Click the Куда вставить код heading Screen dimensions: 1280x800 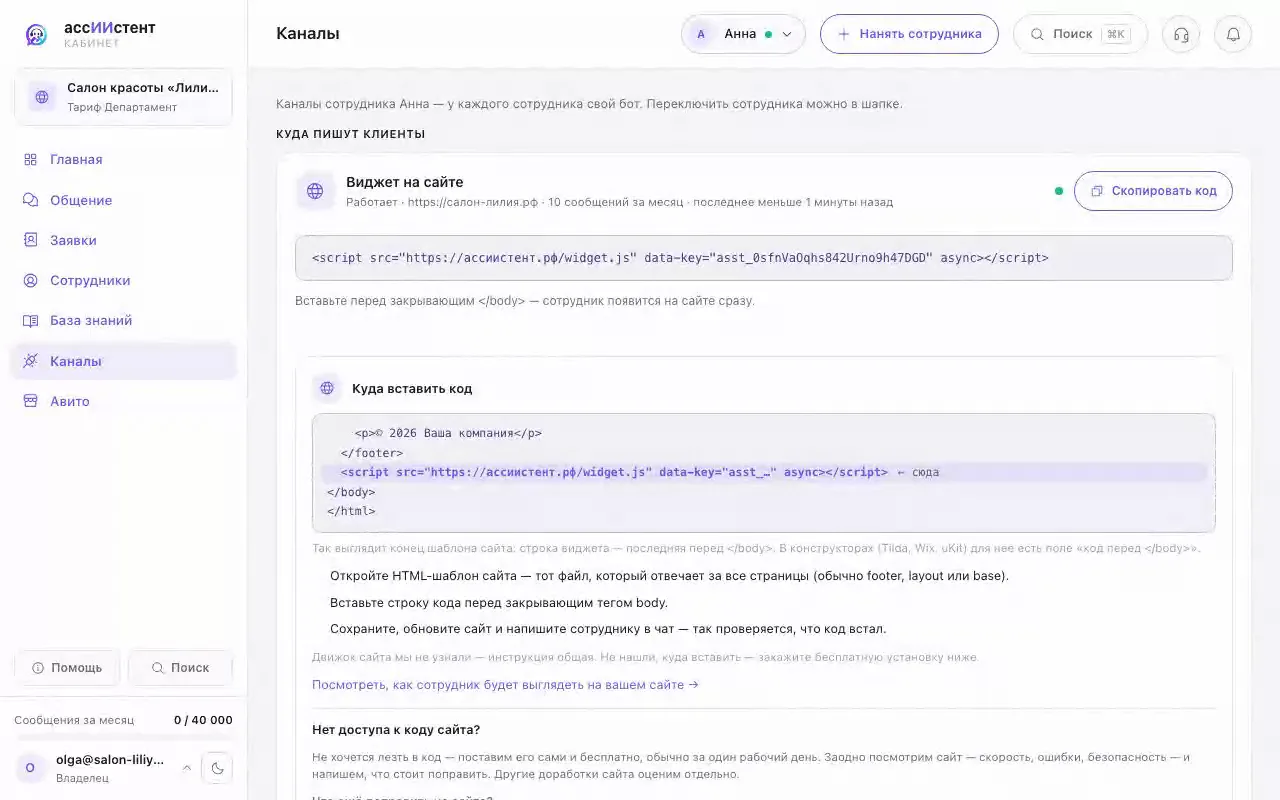point(412,389)
